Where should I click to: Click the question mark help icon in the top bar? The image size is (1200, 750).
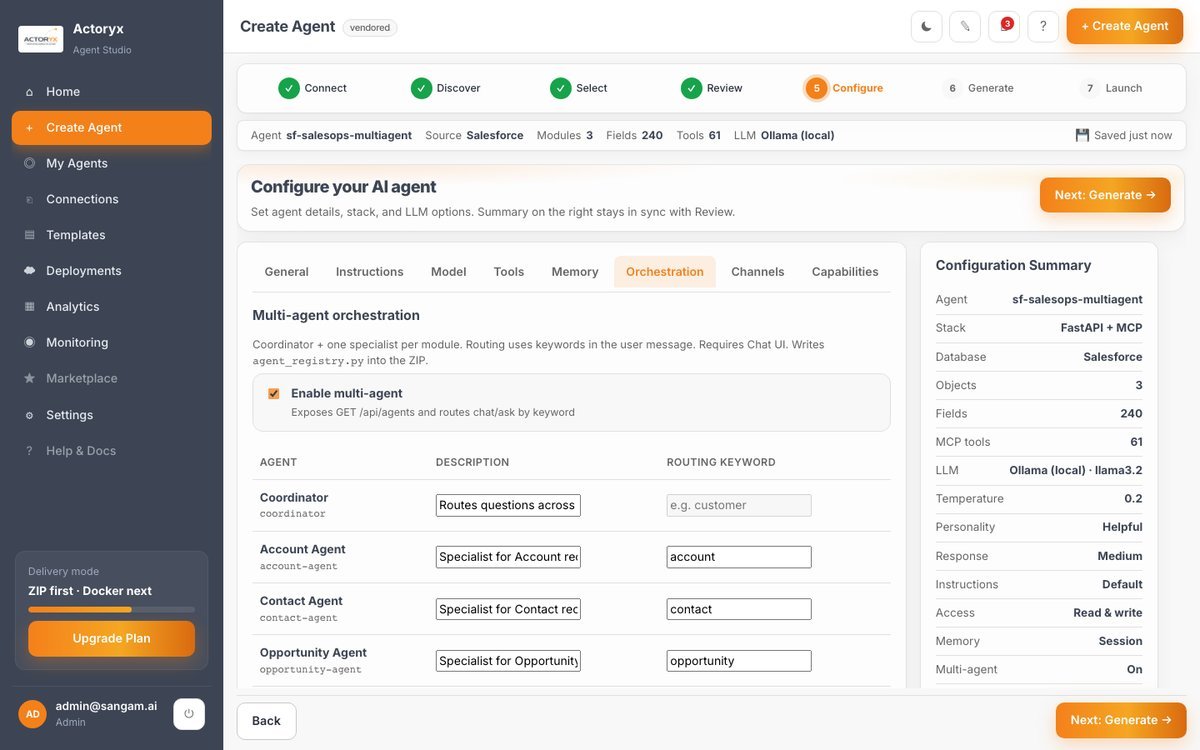(x=1043, y=26)
